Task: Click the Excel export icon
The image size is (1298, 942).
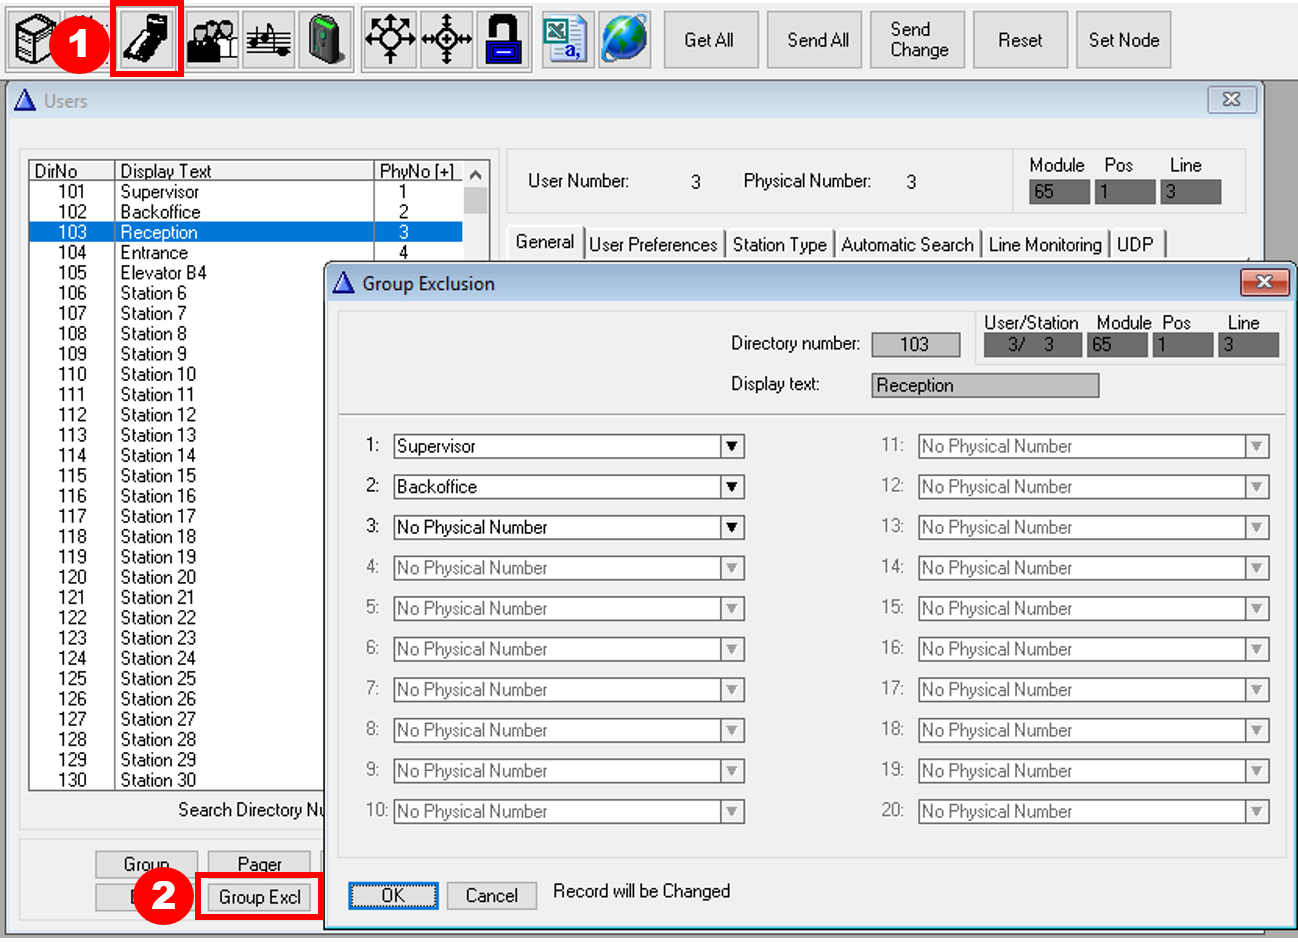Action: click(x=566, y=40)
